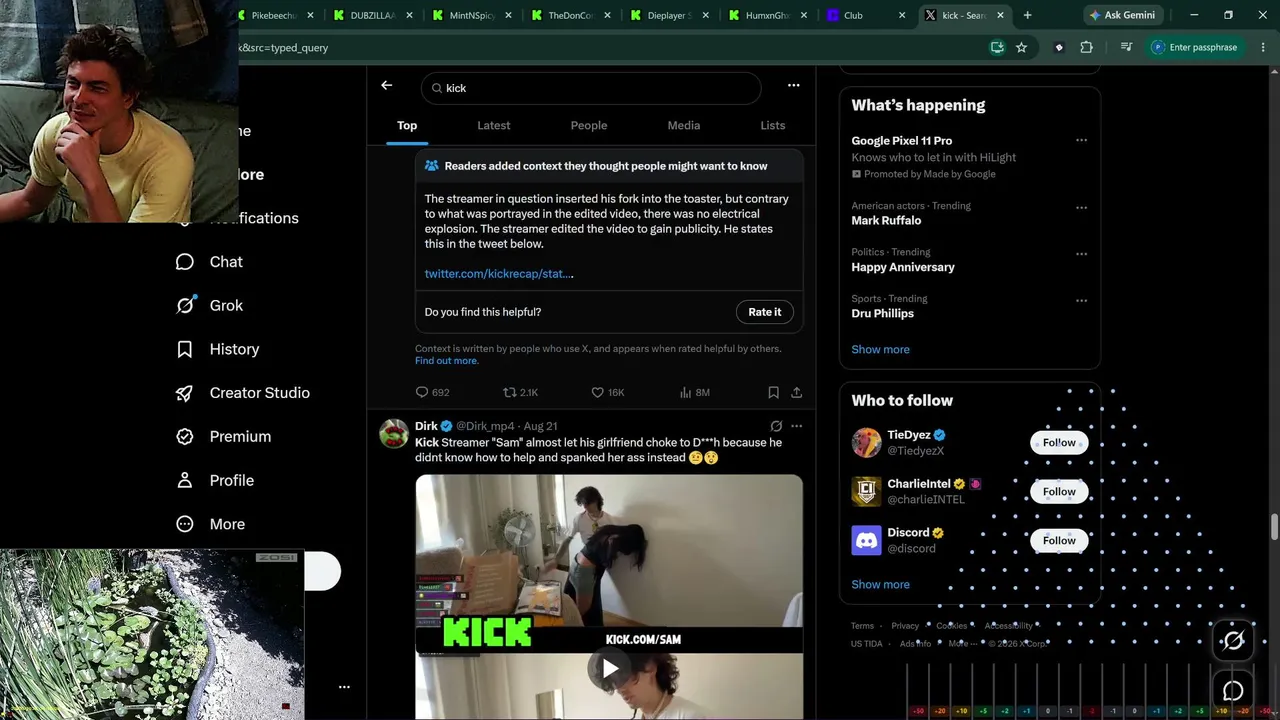
Task: Open options for Dru Phillips trend
Action: tap(1081, 301)
